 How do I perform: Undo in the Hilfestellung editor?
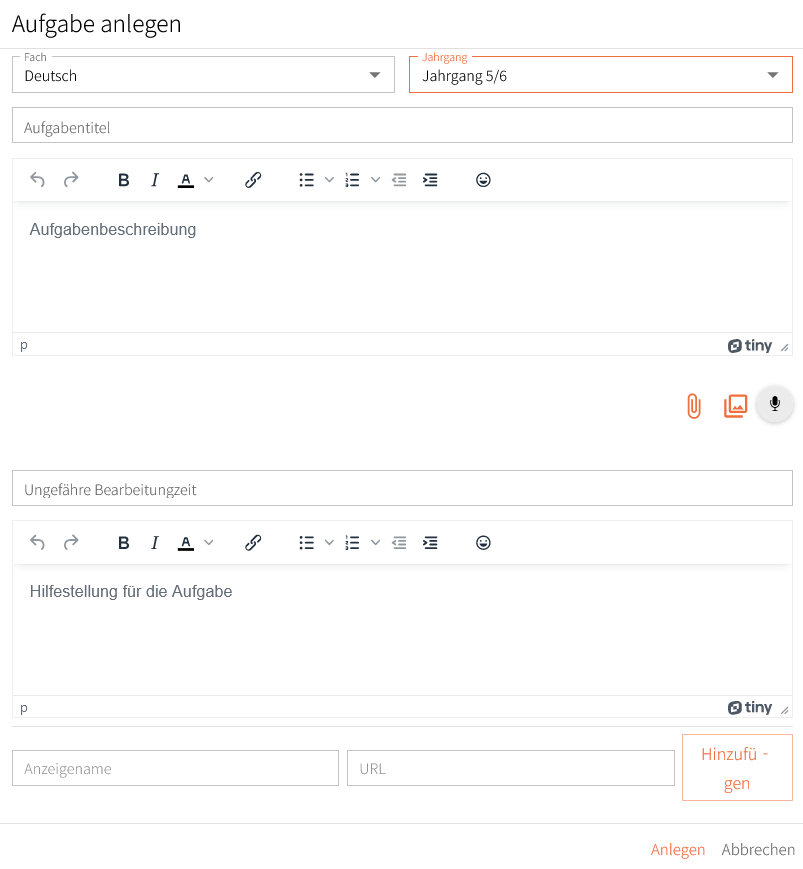[38, 543]
